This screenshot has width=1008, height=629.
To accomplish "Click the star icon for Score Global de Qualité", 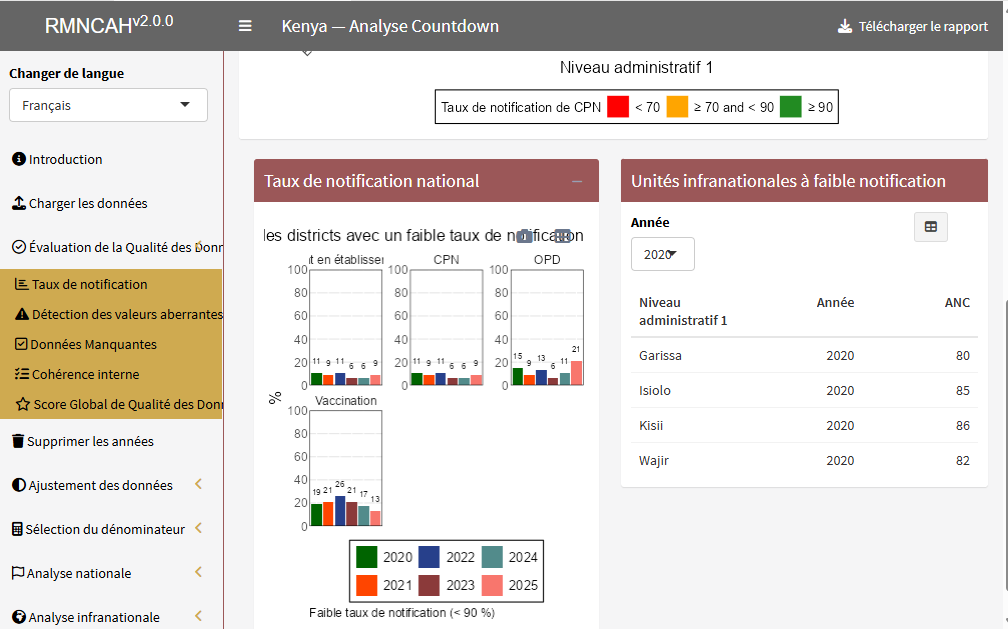I will tap(22, 404).
